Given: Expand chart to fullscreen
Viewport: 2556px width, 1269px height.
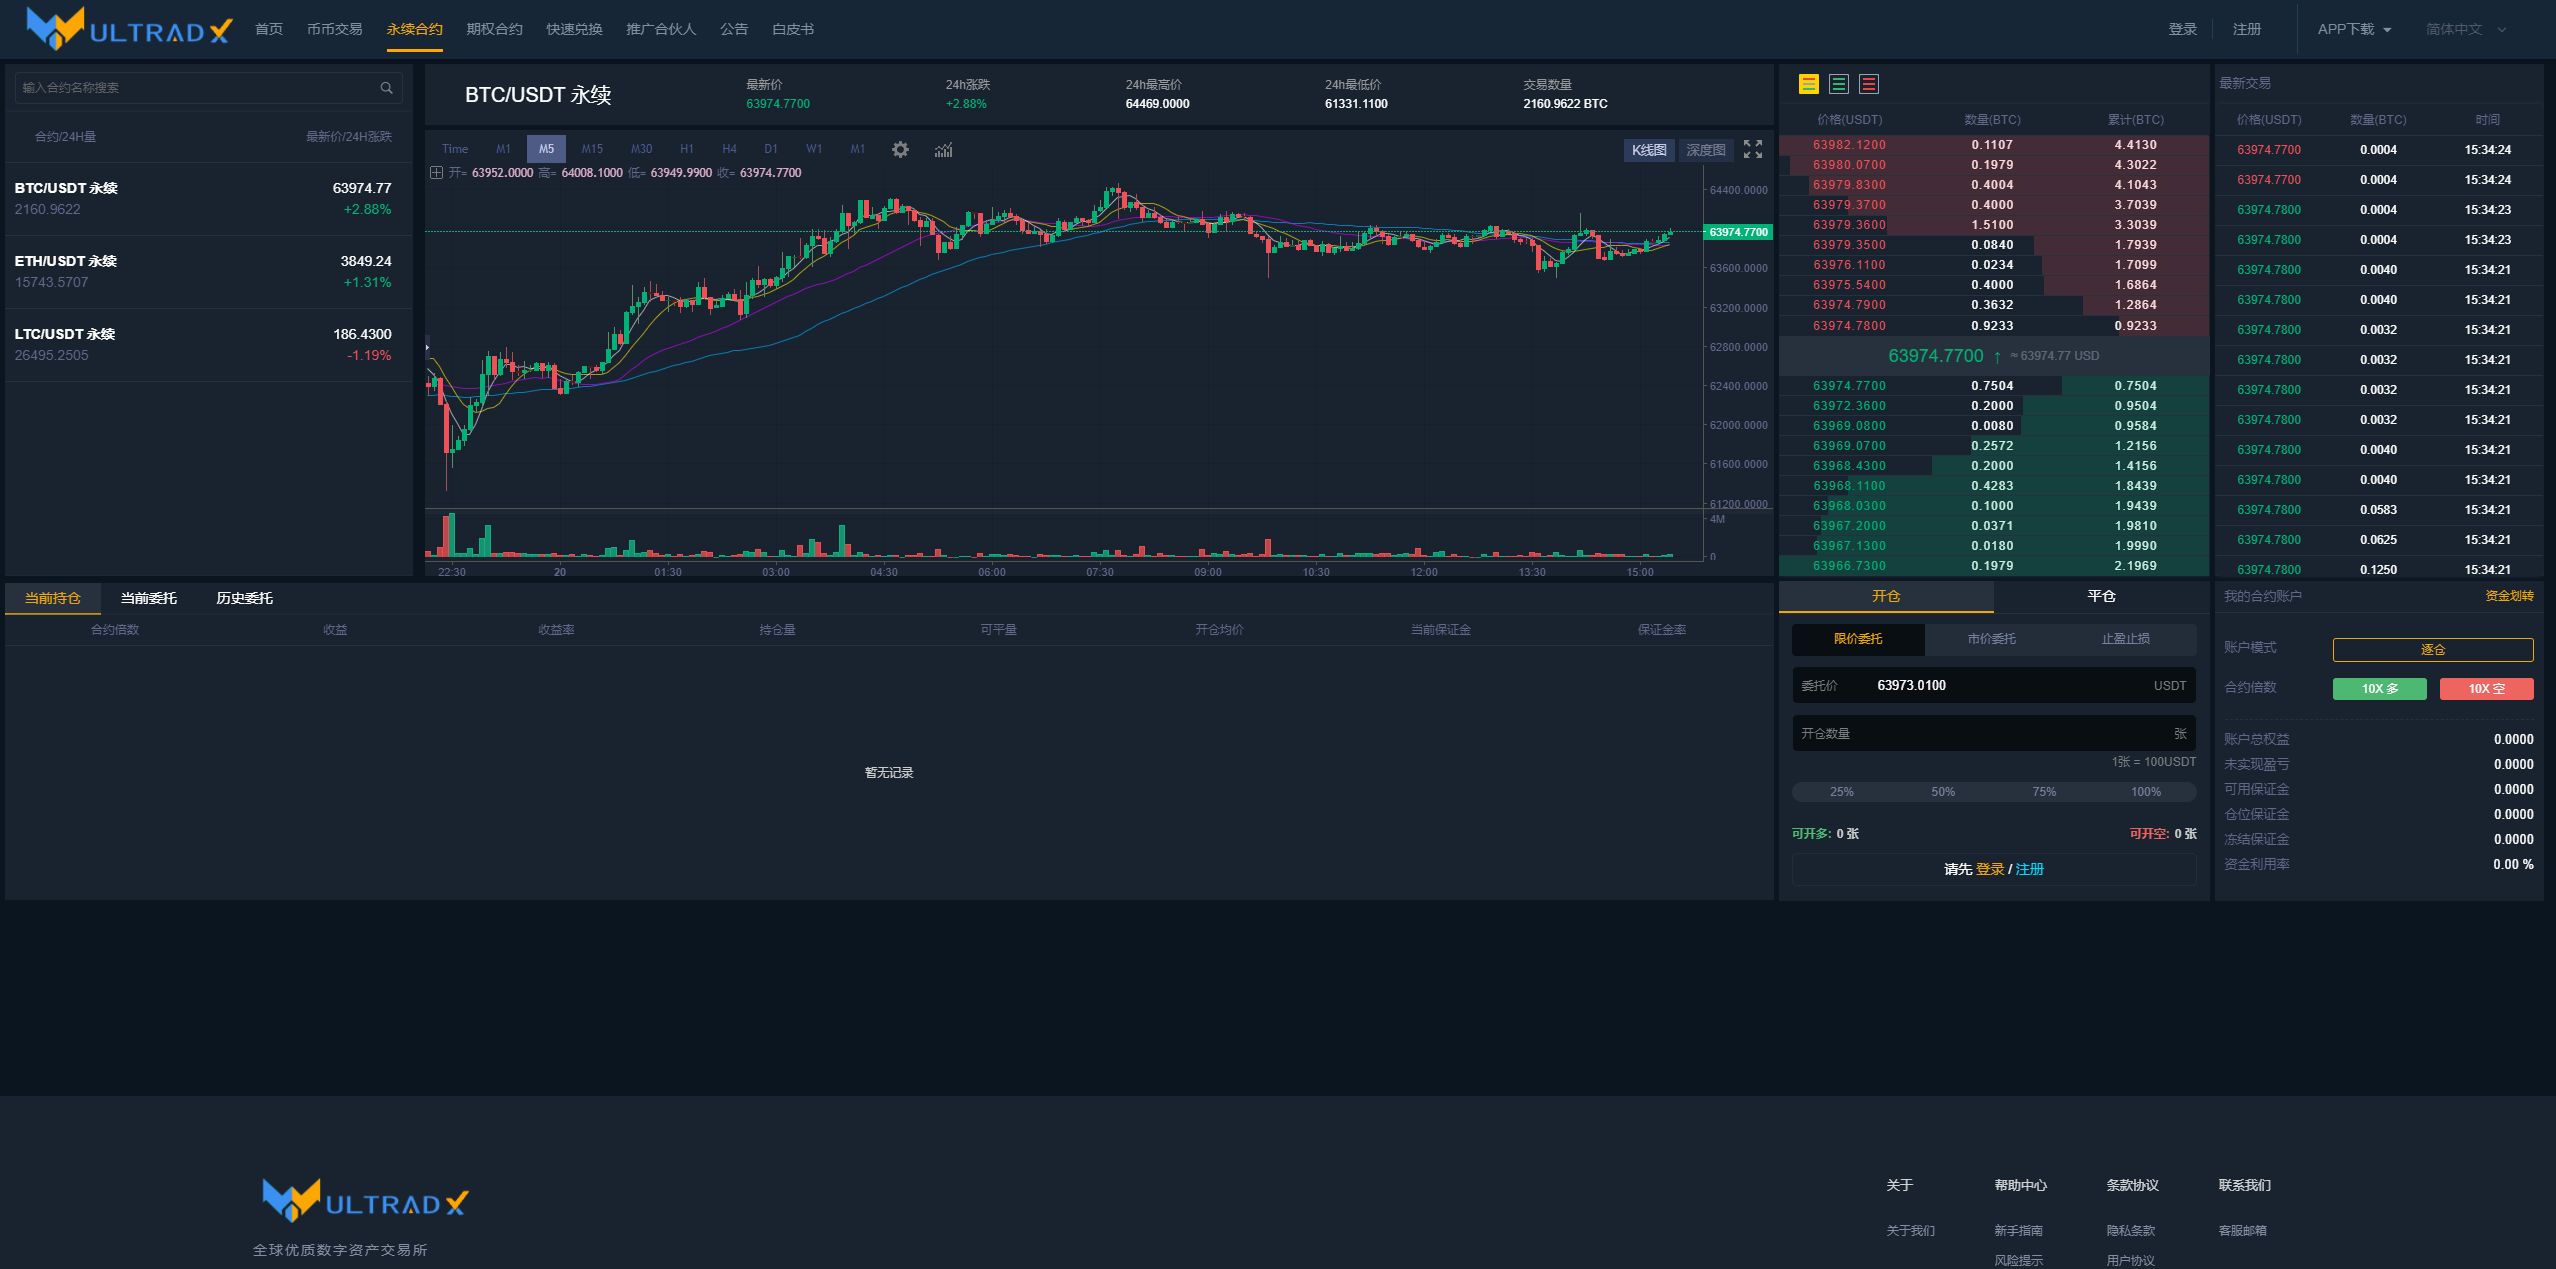Looking at the screenshot, I should 1752,149.
